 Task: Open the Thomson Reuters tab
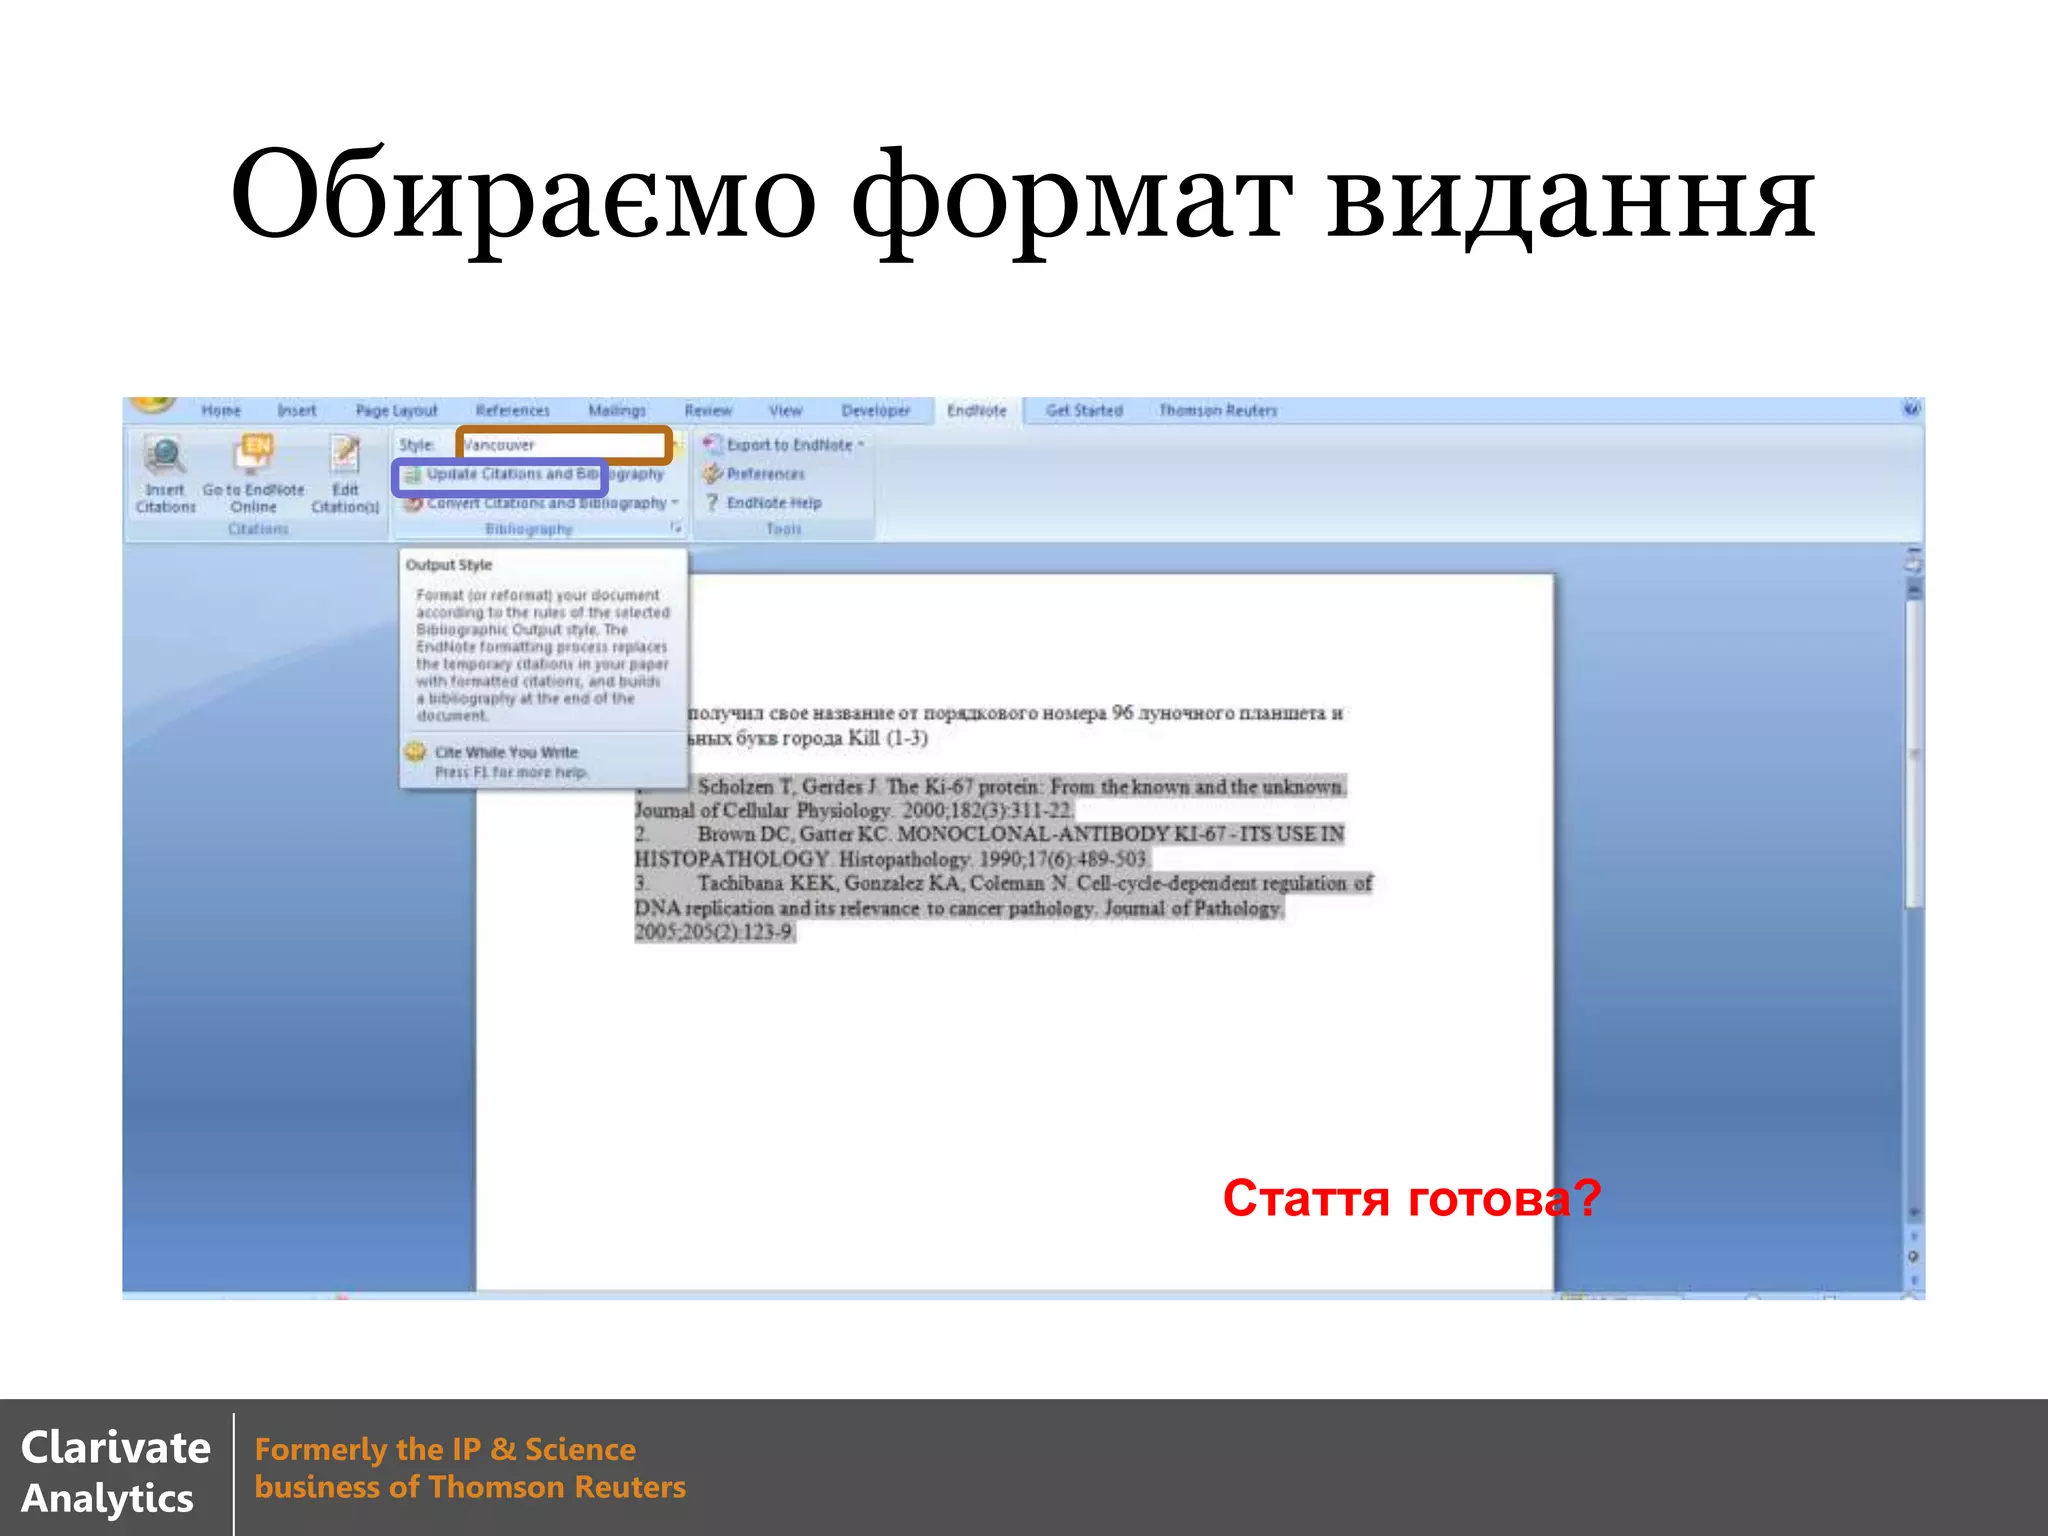tap(1218, 411)
